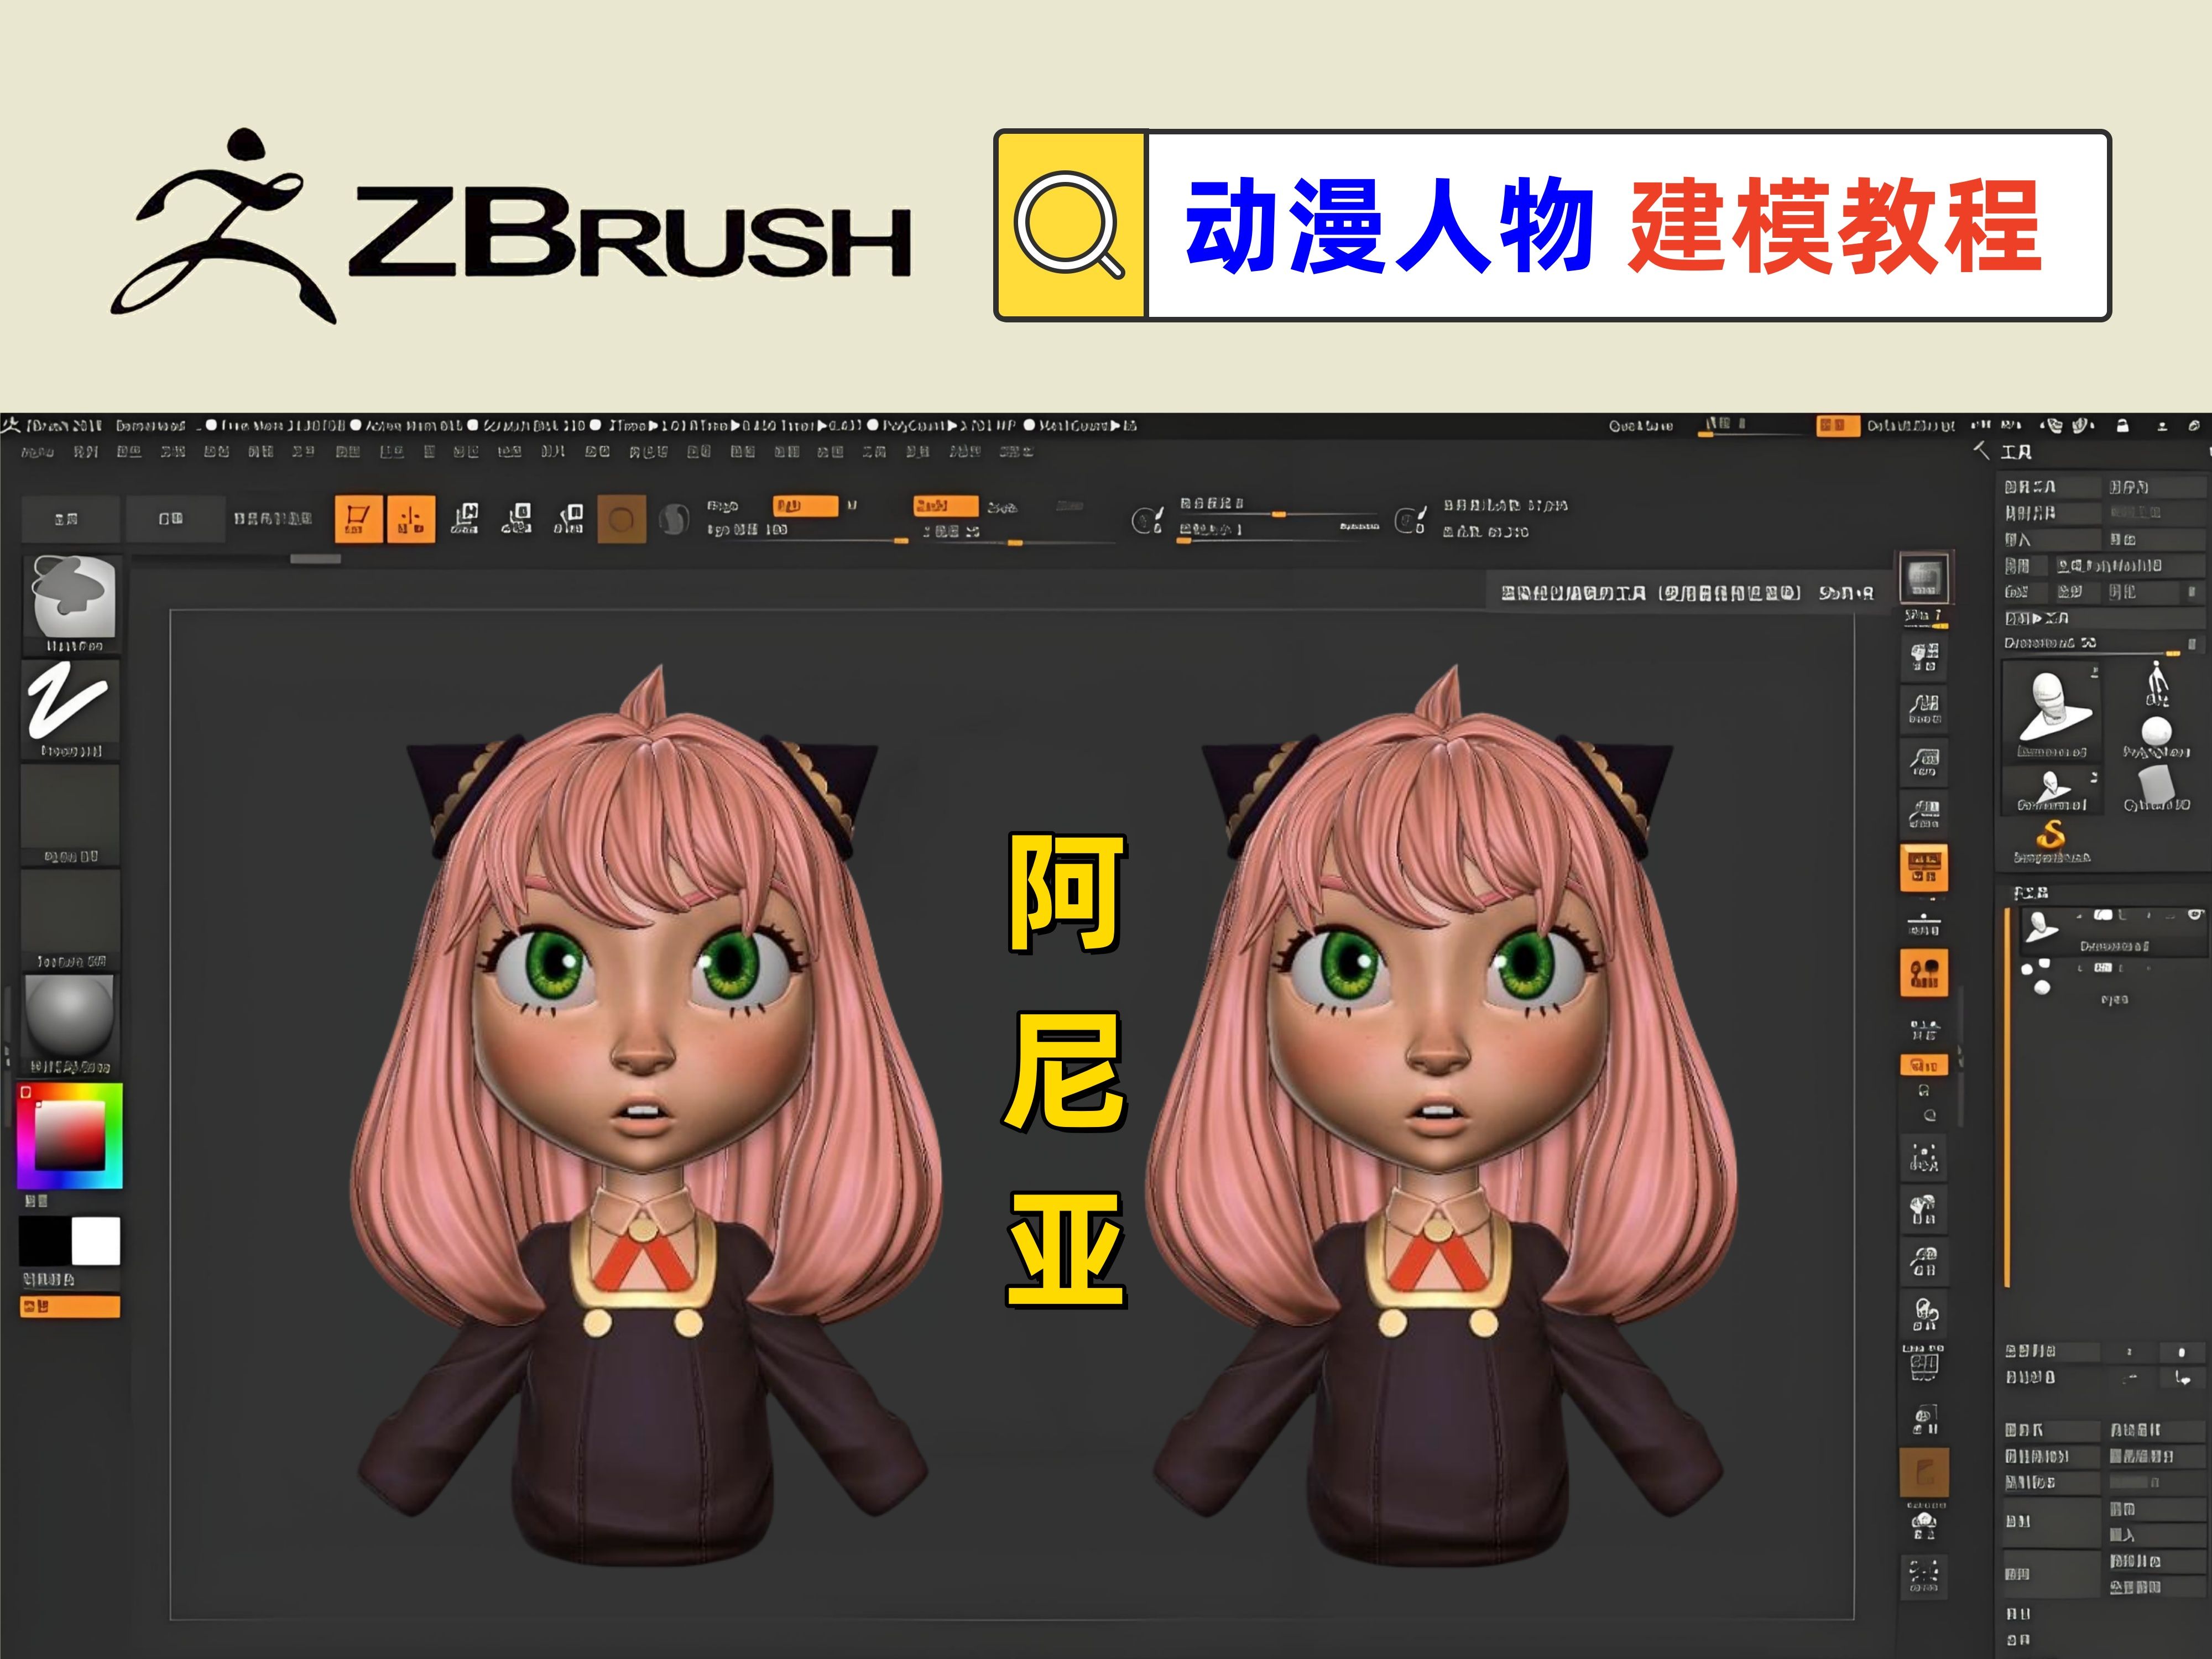
Task: Open the Alpha menu in menu bar
Action: pos(37,452)
